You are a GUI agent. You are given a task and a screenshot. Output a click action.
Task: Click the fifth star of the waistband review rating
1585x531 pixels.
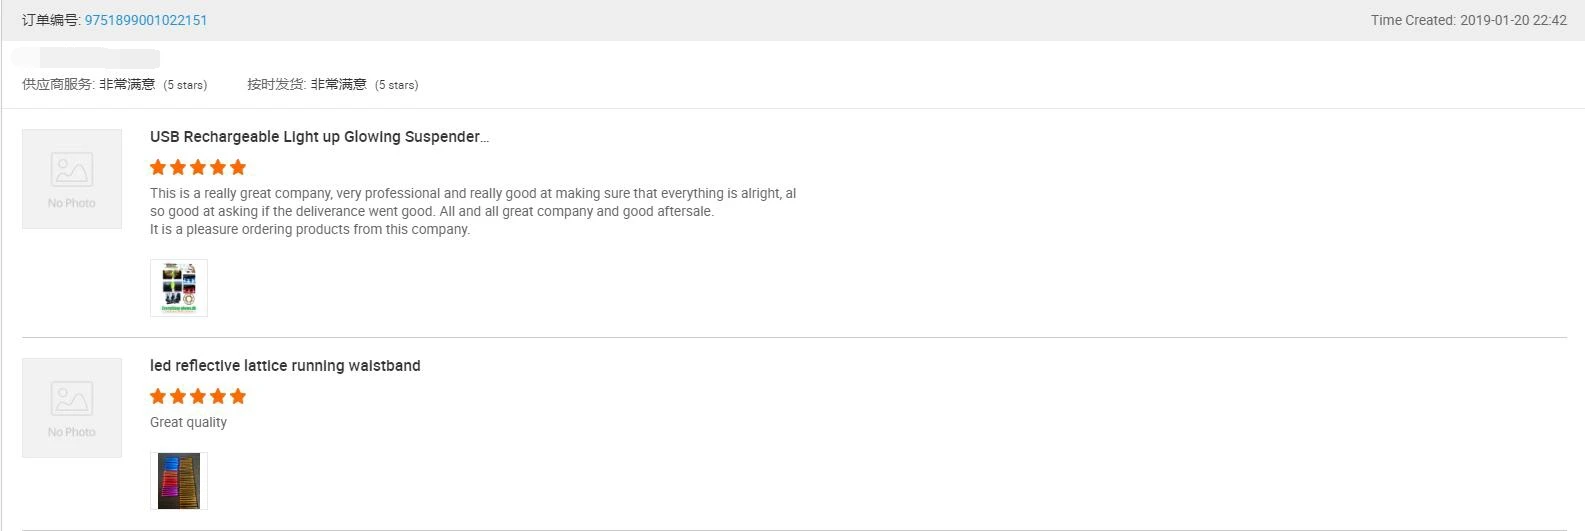(238, 396)
